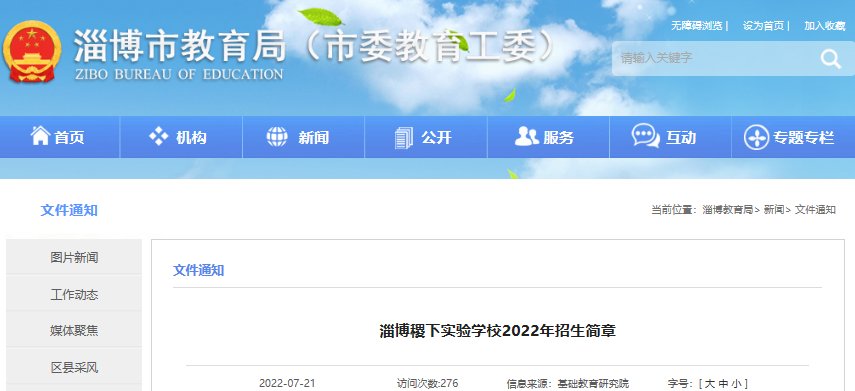The width and height of the screenshot is (855, 391).
Task: Open the 专题专栏 navigation item
Action: pyautogui.click(x=793, y=137)
